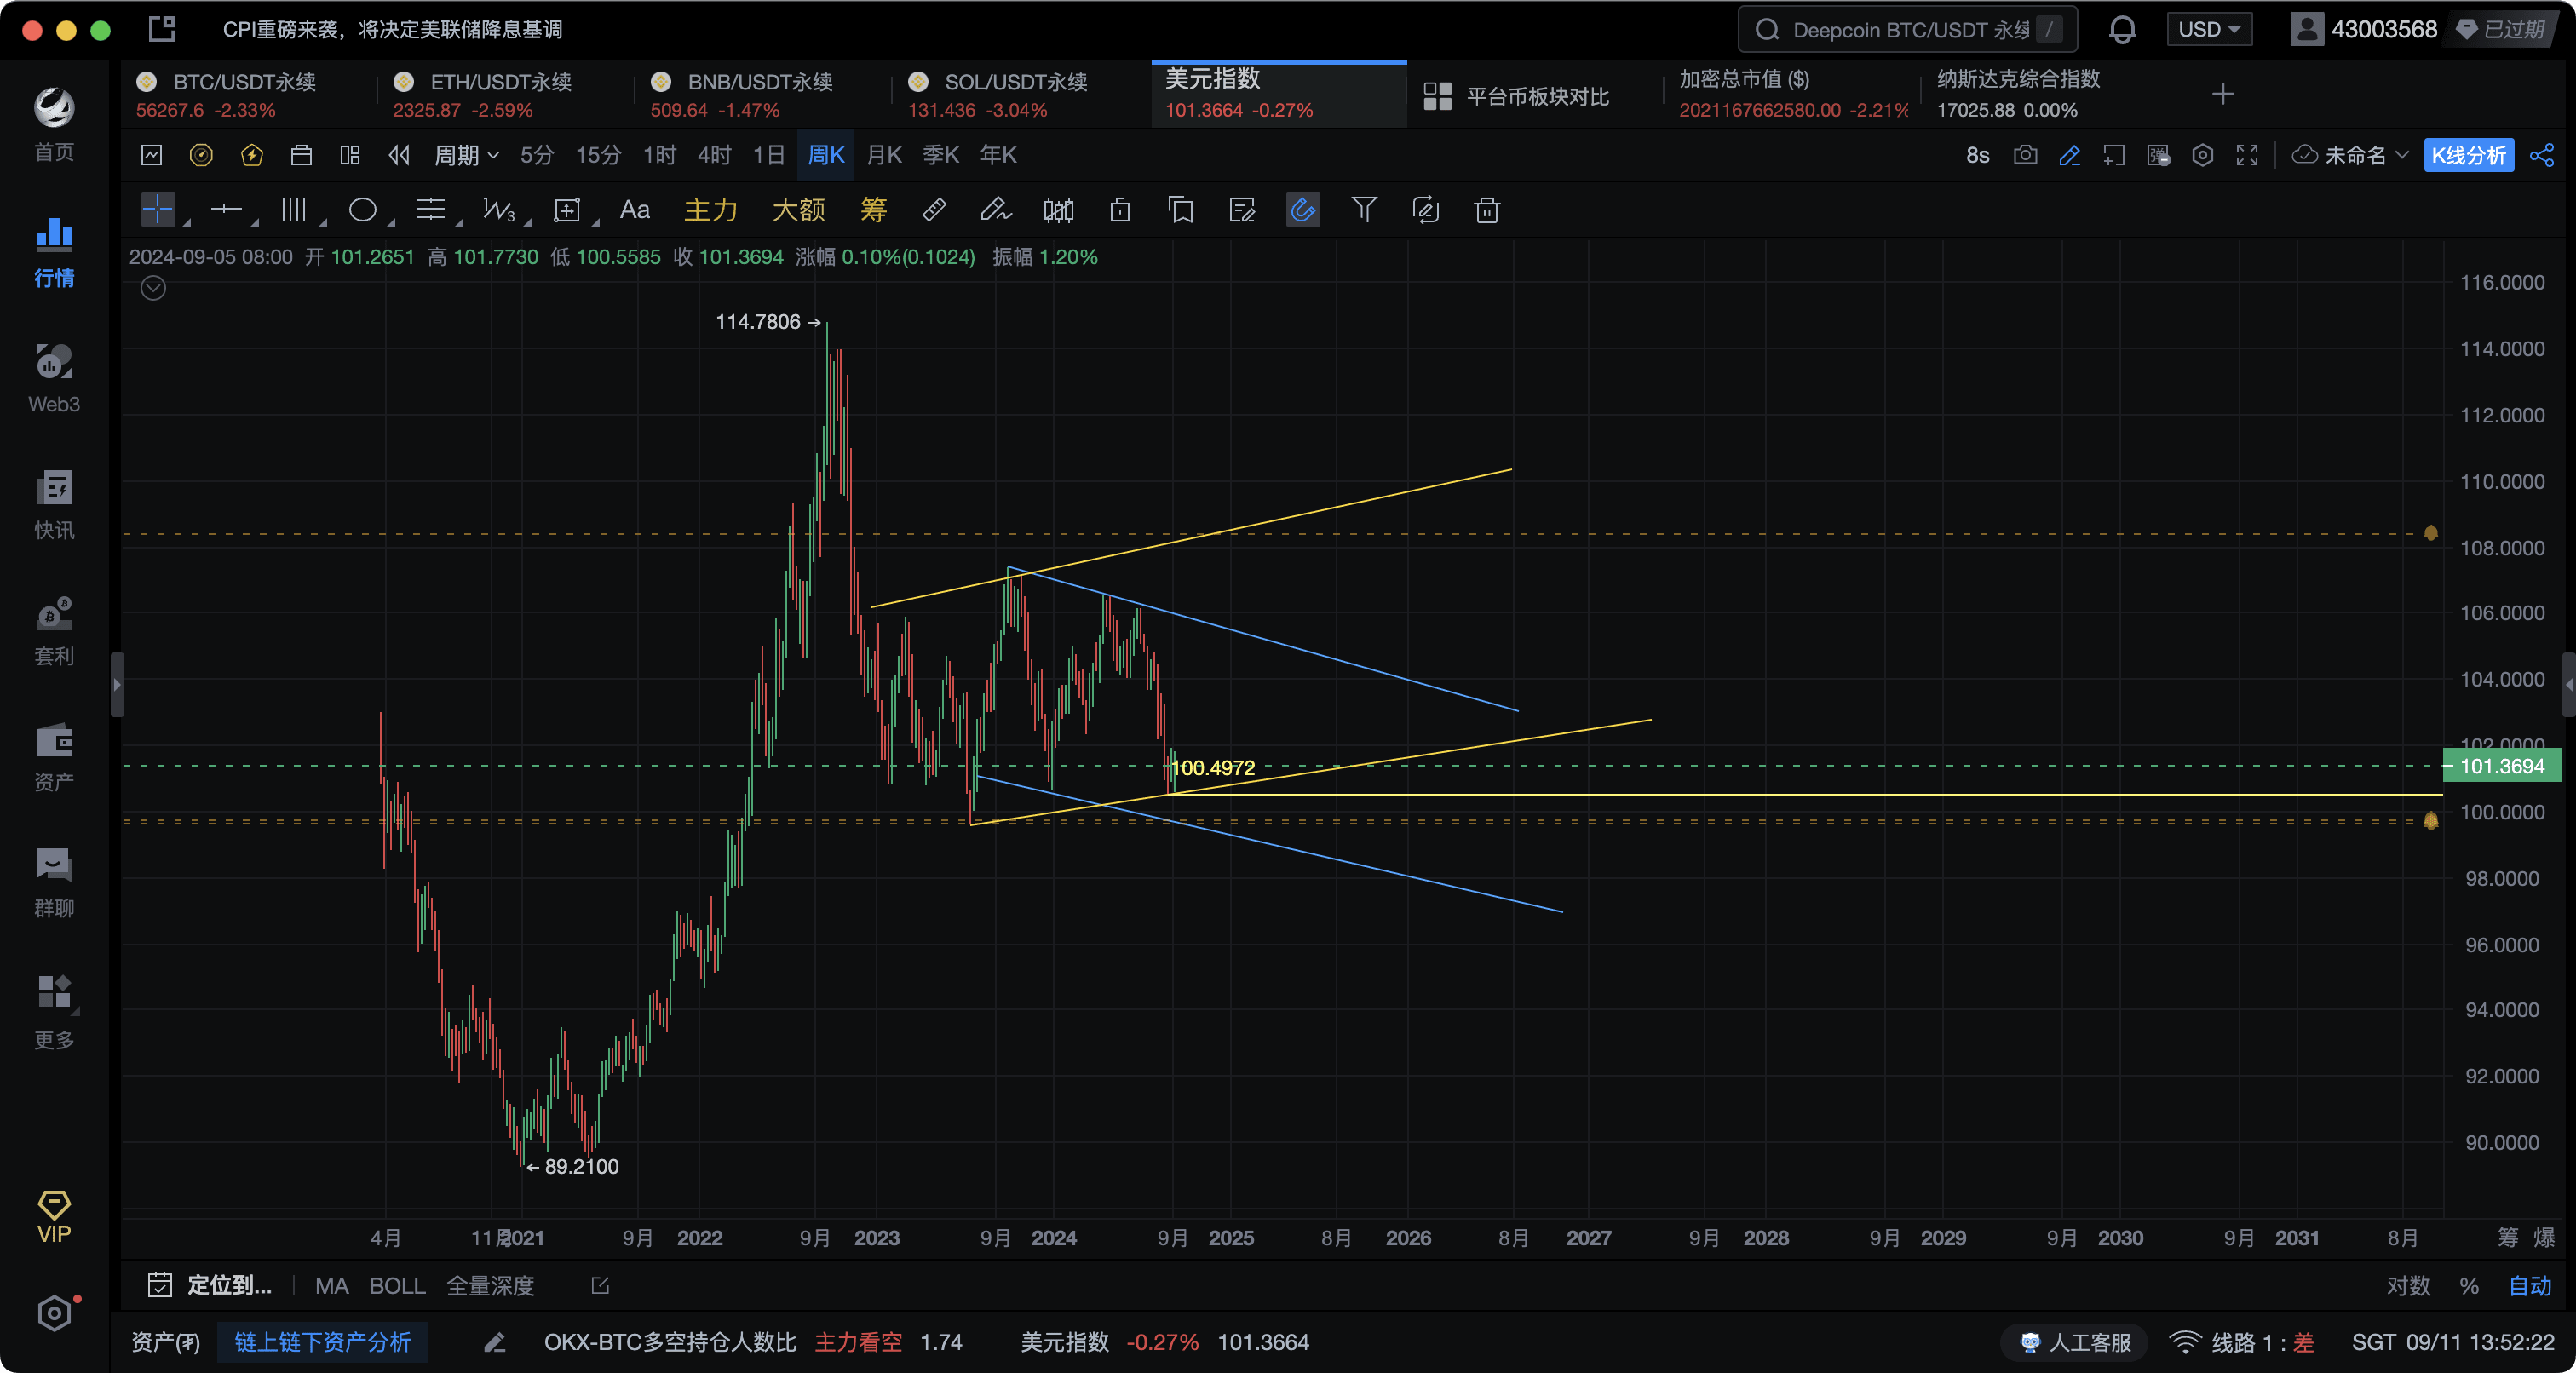Click the share icon beside K线分析
This screenshot has width=2576, height=1373.
(2542, 155)
